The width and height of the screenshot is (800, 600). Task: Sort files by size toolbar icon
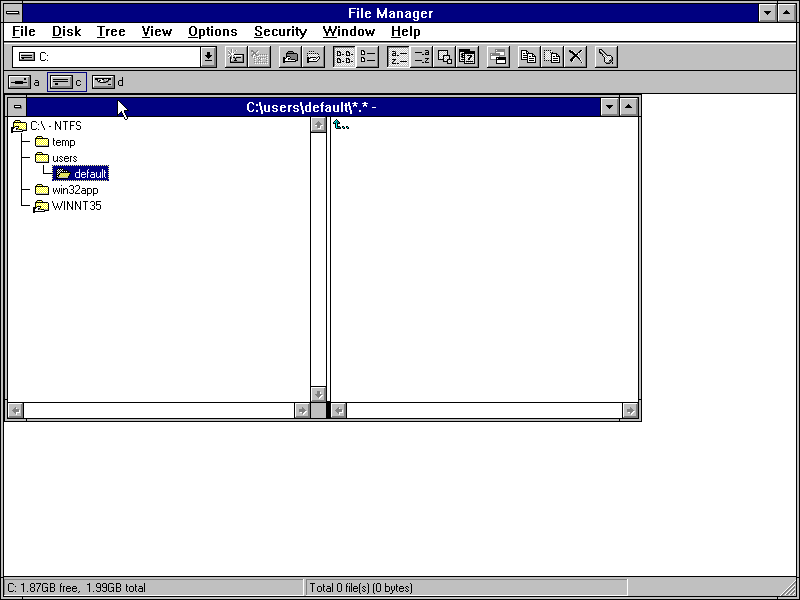pos(444,57)
